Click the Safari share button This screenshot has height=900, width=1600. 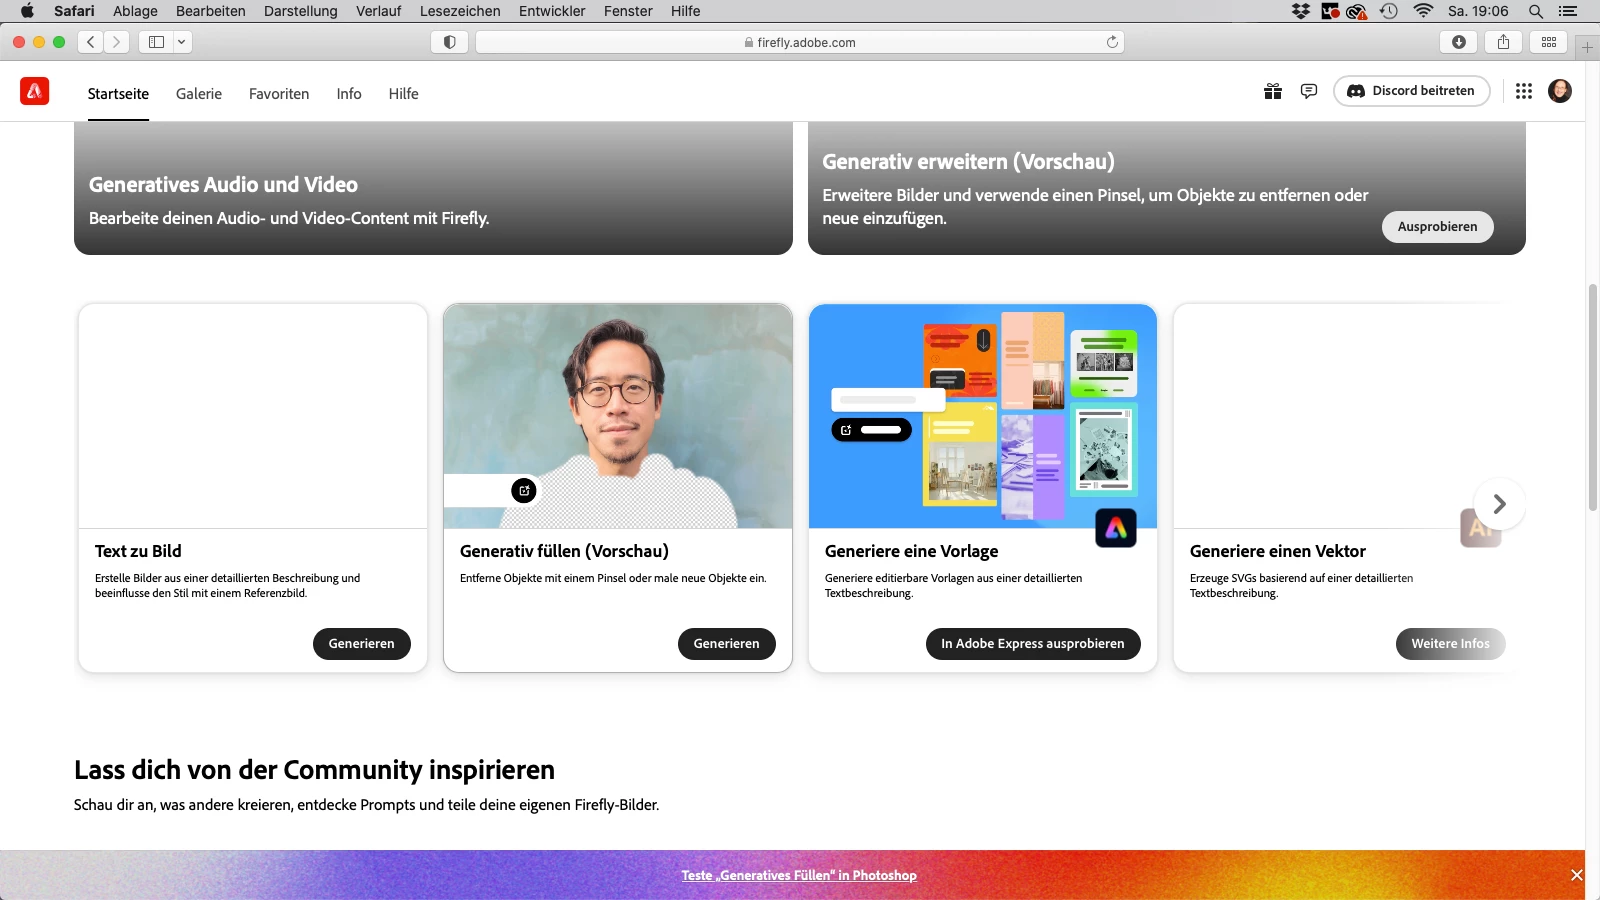pos(1503,42)
